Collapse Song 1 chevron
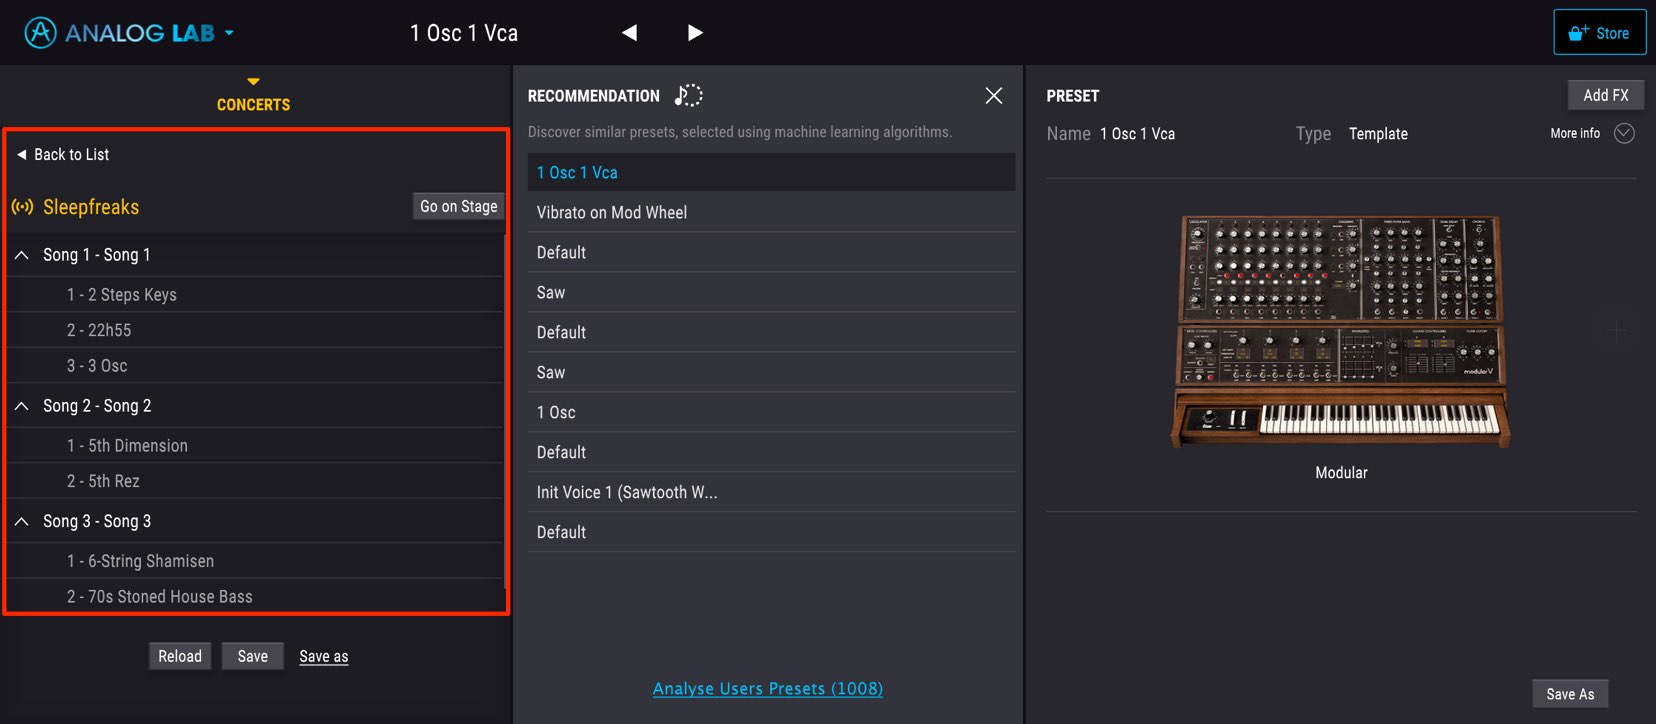The width and height of the screenshot is (1656, 724). click(21, 255)
